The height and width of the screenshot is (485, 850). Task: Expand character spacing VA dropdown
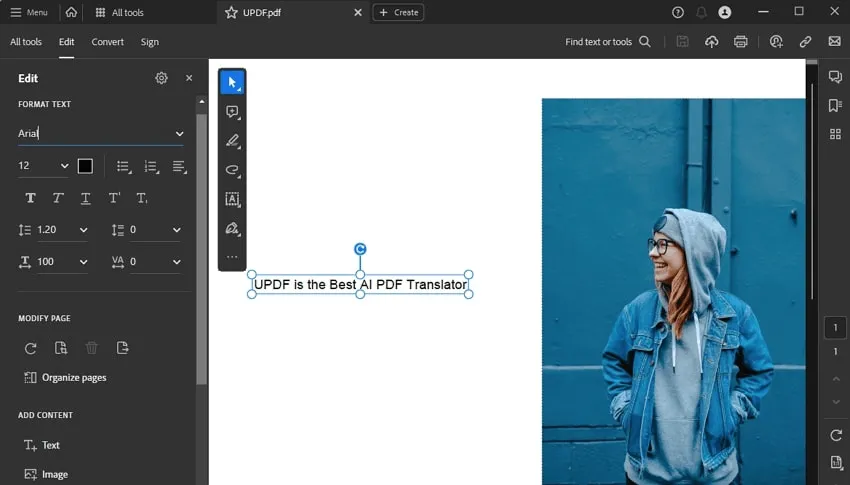tap(177, 262)
